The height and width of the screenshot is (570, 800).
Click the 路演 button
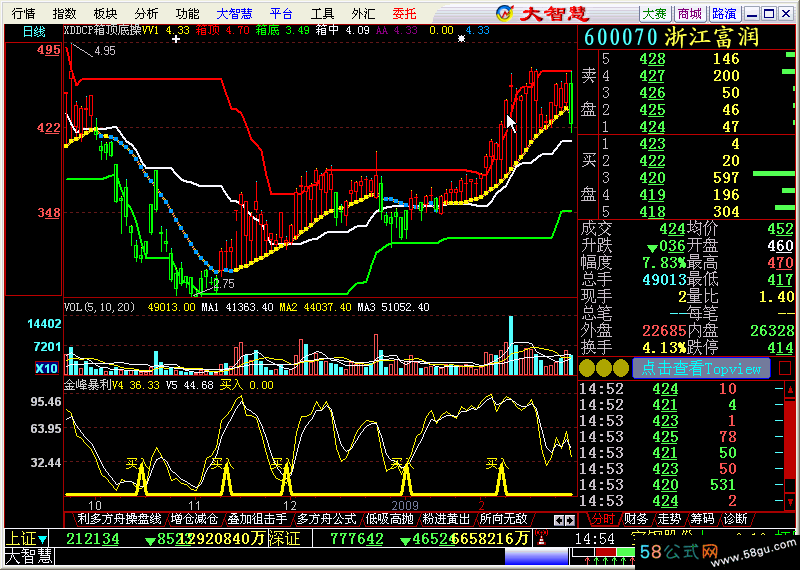click(x=724, y=14)
